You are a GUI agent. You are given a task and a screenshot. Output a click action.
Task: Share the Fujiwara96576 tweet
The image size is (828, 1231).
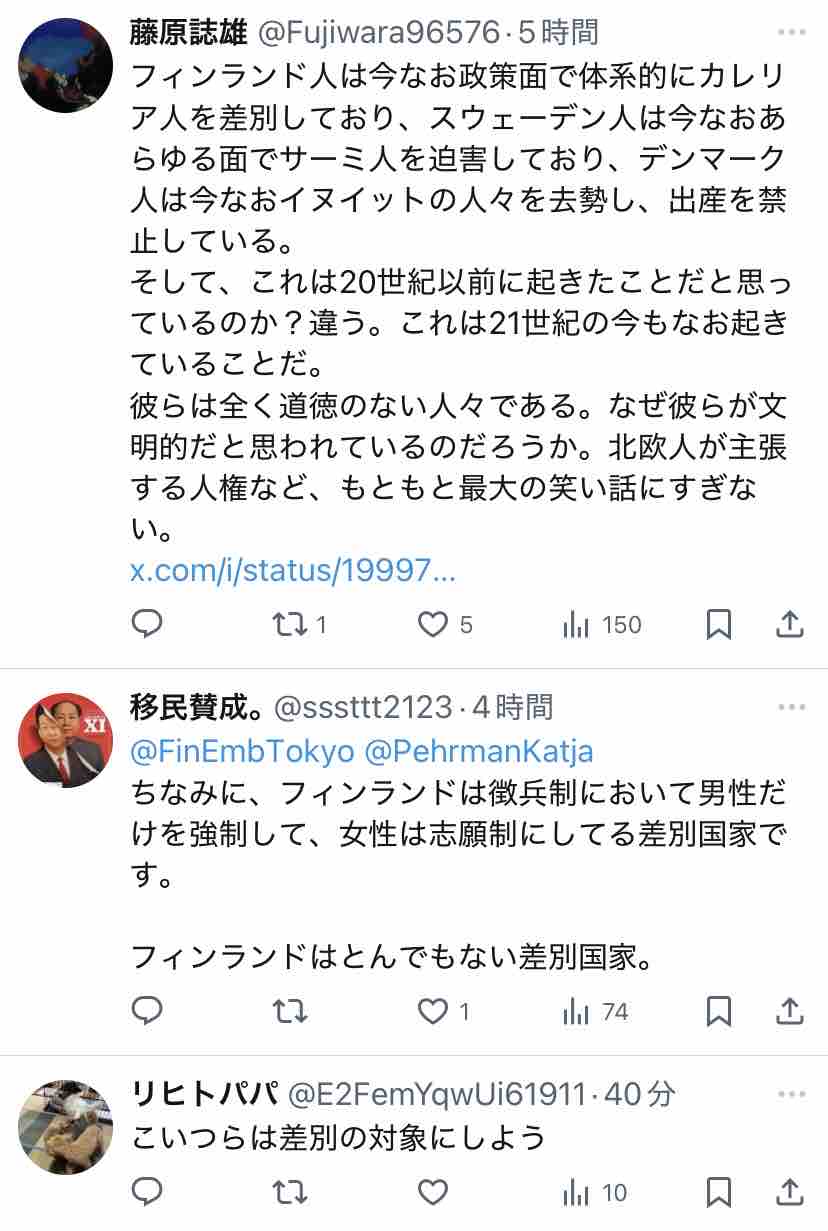(790, 624)
